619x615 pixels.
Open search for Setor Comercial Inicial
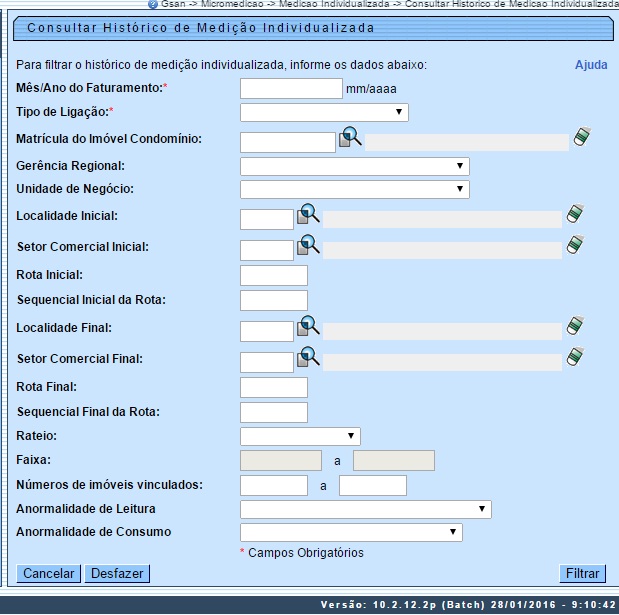coord(307,245)
